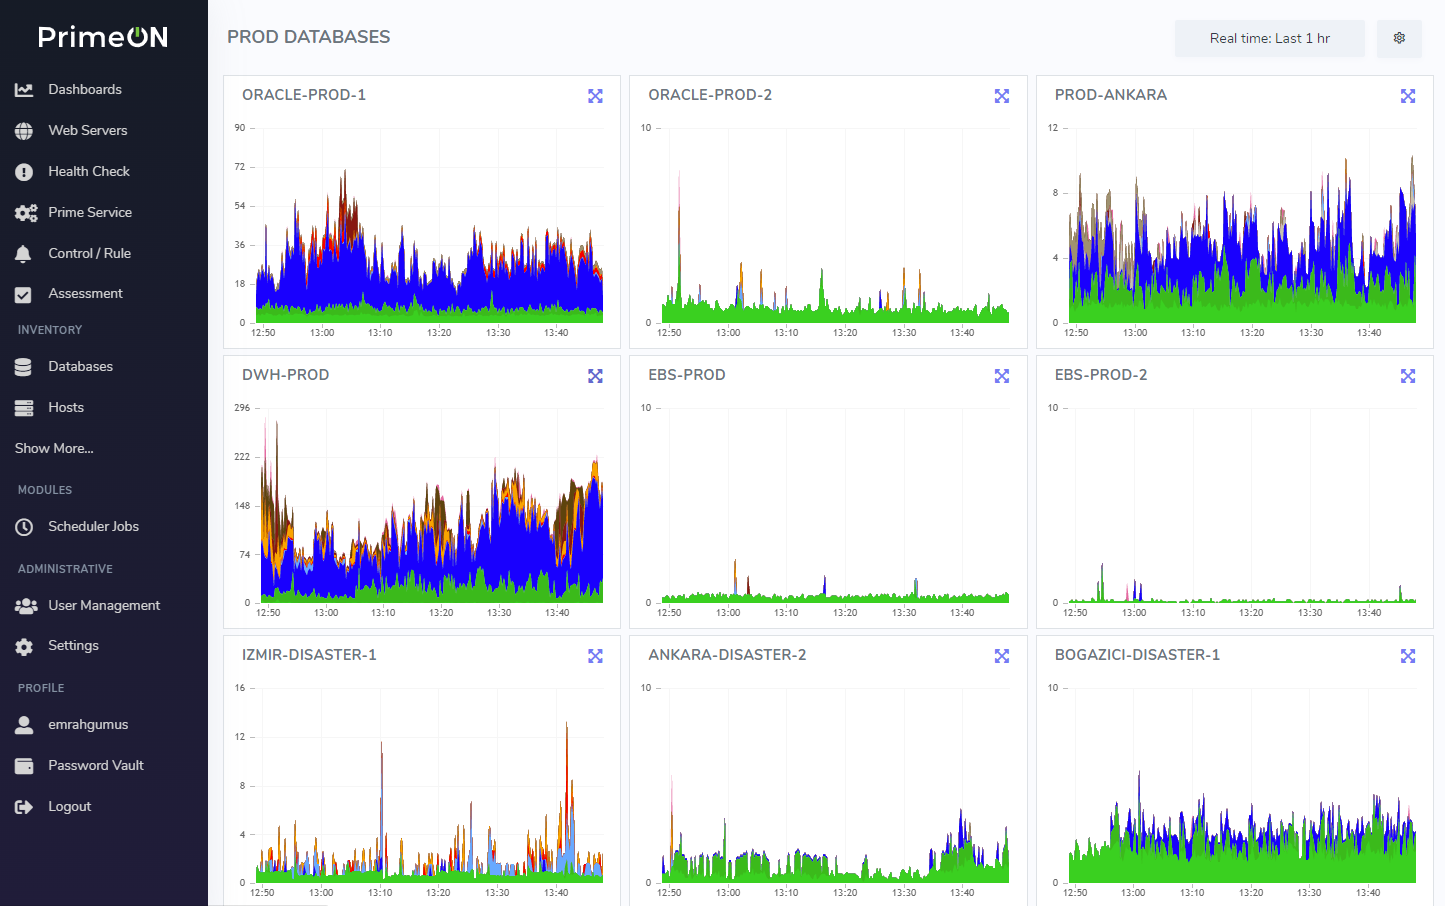This screenshot has width=1445, height=906.
Task: Expand the EBS-PROD chart to fullscreen
Action: point(1002,376)
